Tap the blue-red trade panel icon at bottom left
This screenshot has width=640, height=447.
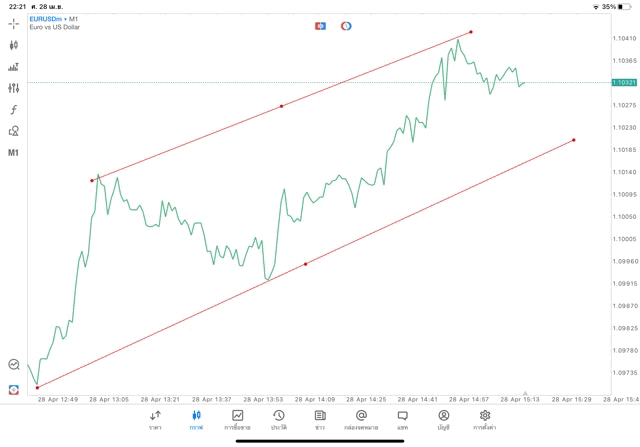14,389
